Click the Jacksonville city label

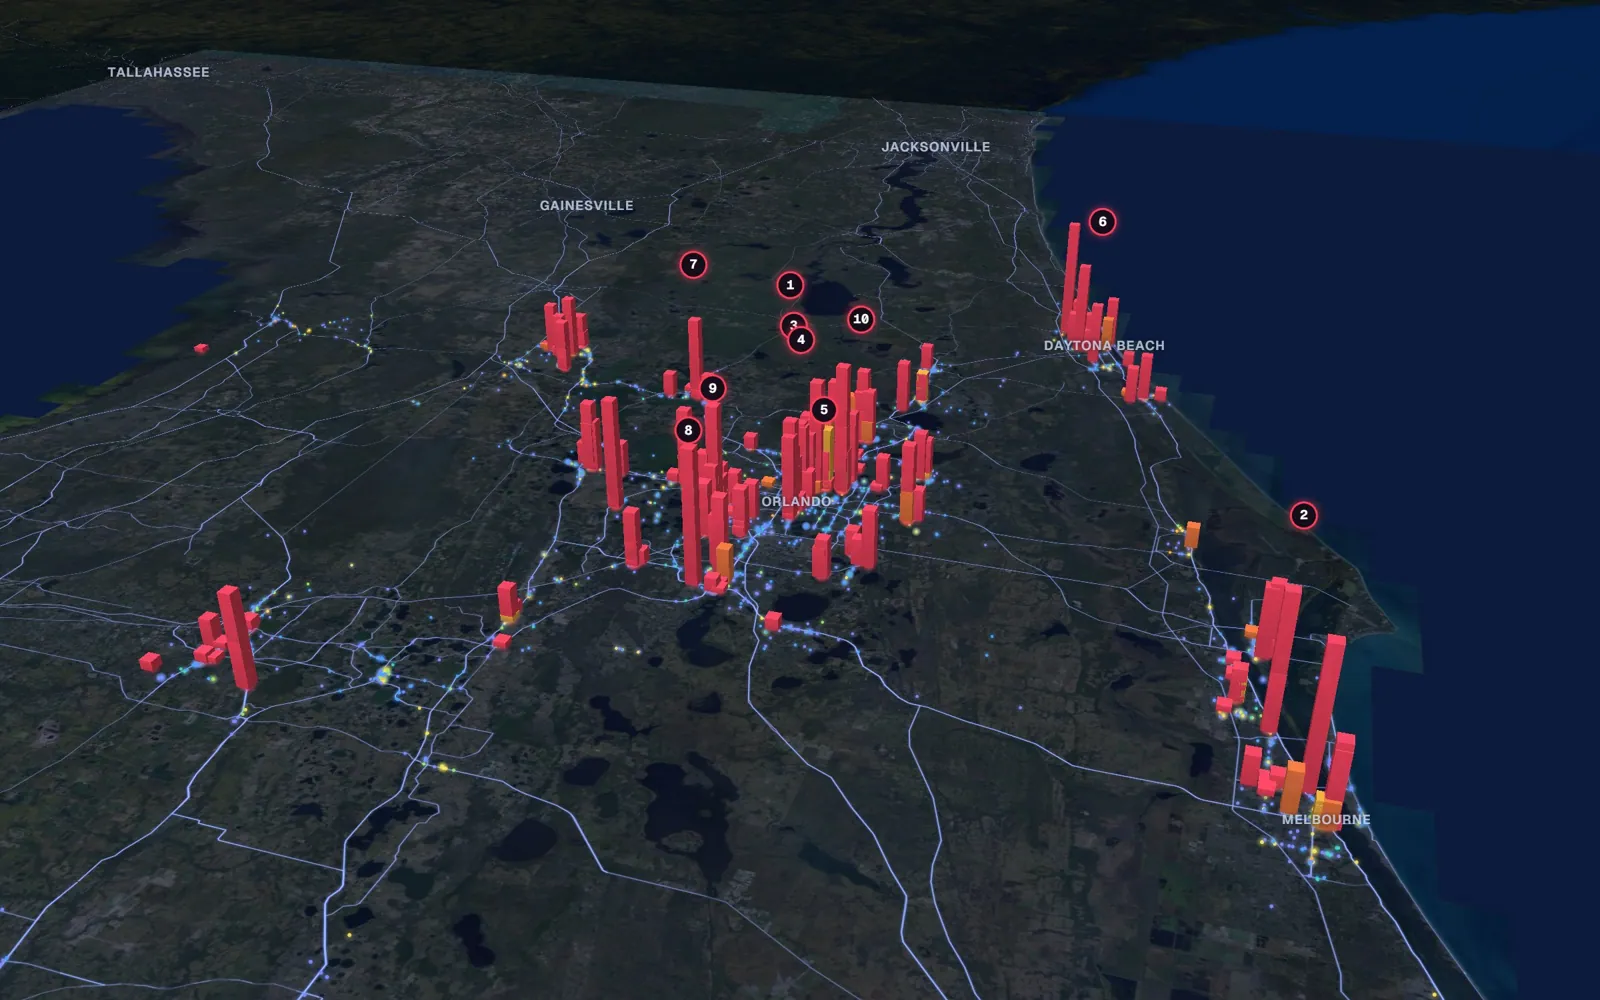click(936, 146)
